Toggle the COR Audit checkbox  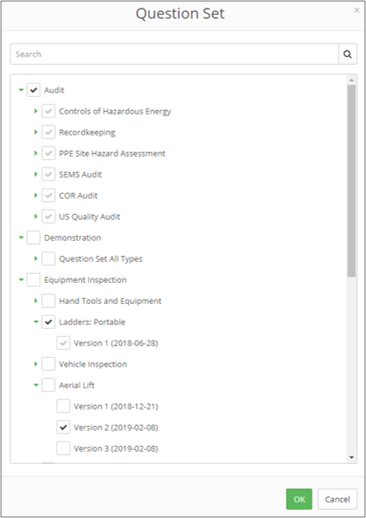pyautogui.click(x=48, y=195)
